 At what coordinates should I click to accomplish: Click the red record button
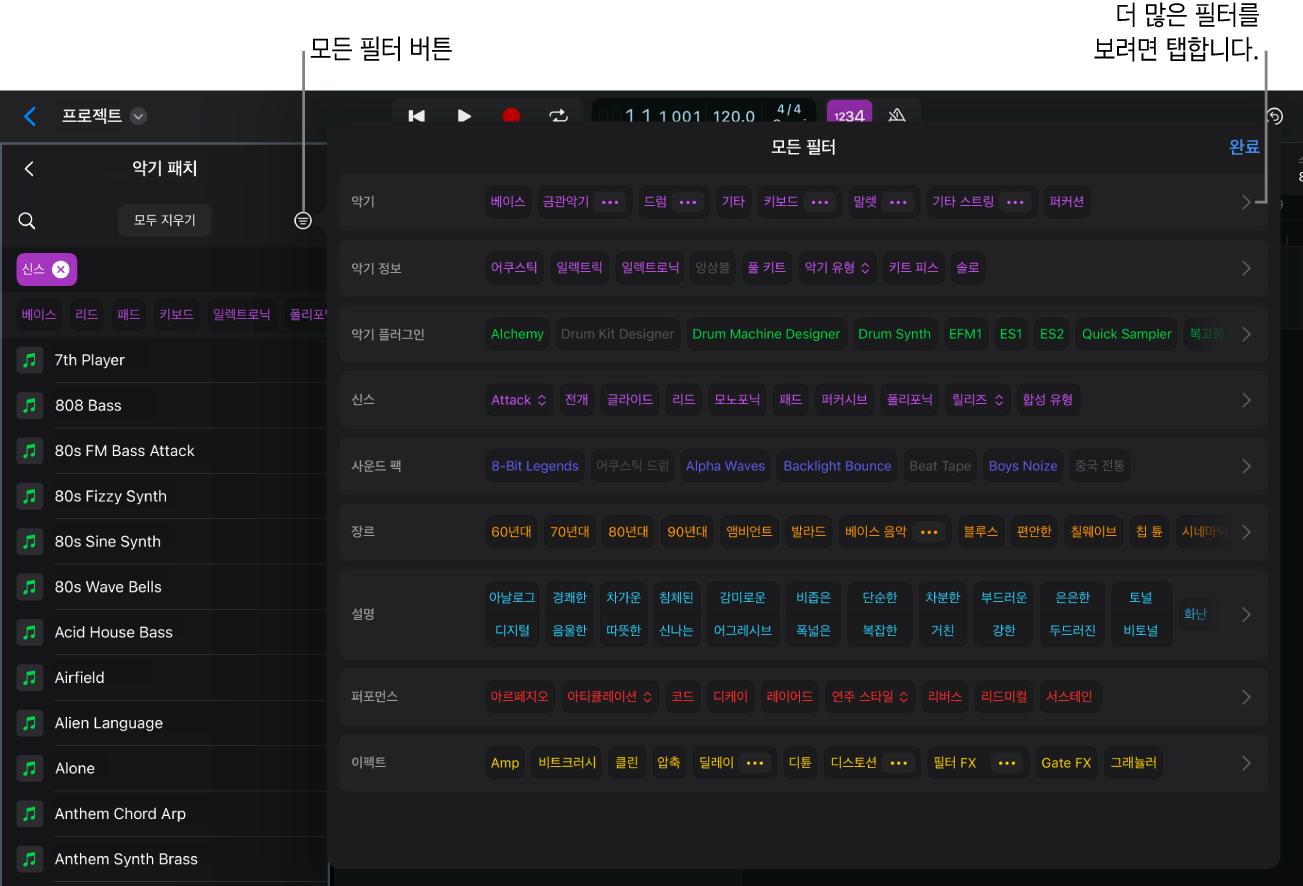(x=511, y=116)
